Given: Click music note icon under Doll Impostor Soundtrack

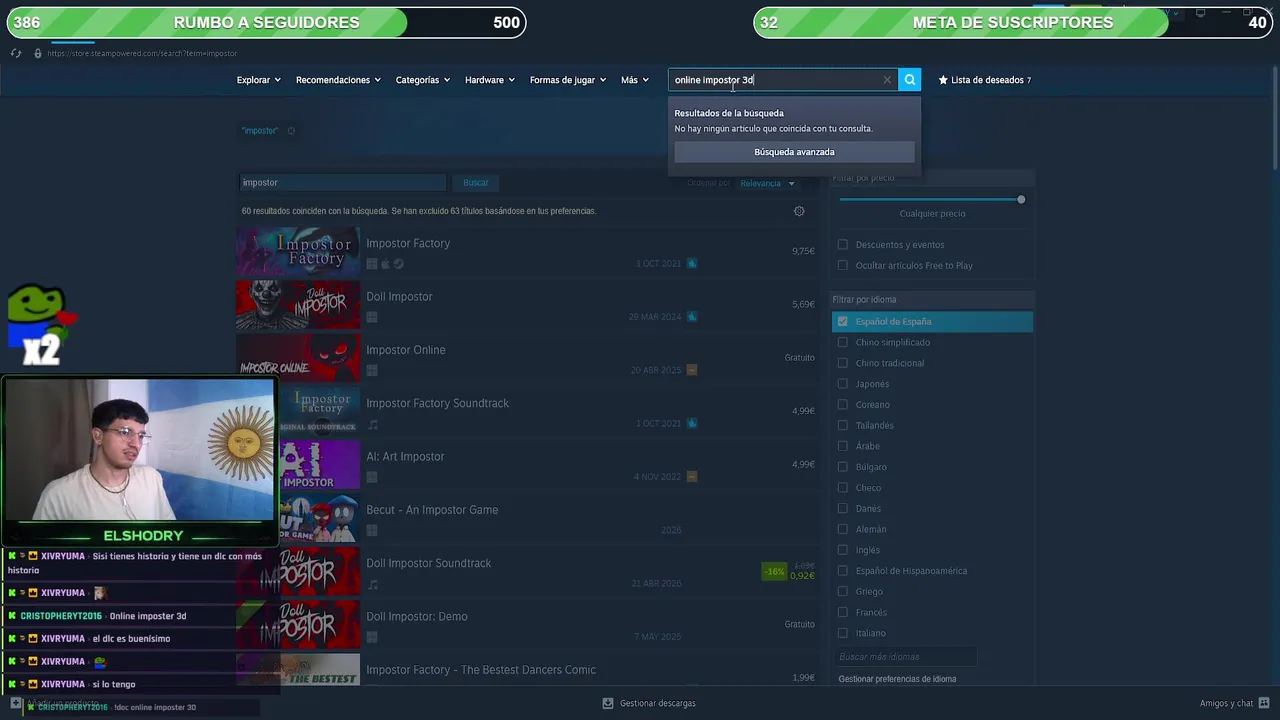Looking at the screenshot, I should (372, 584).
